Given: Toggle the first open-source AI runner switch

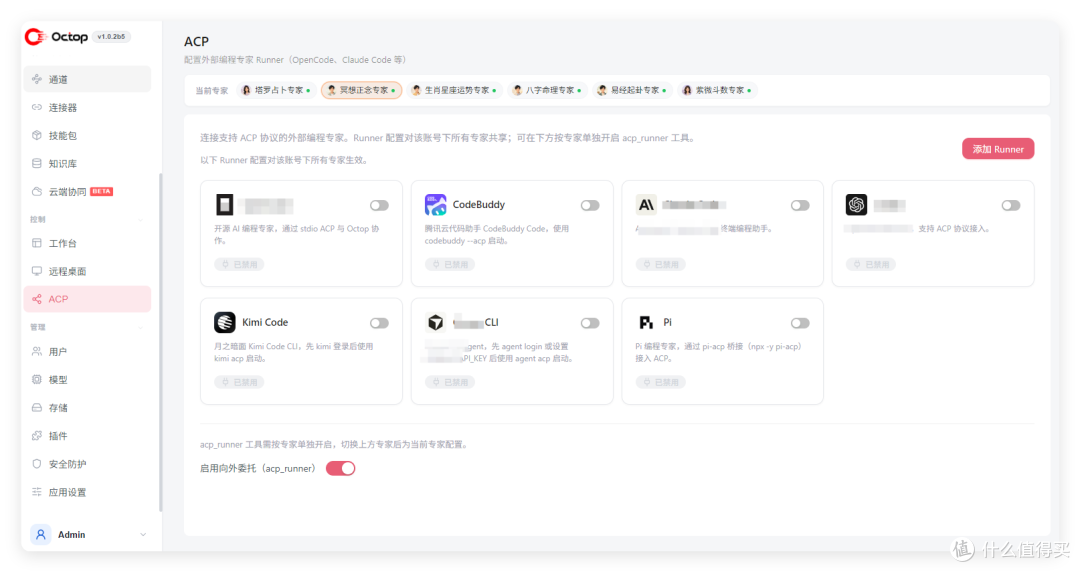Looking at the screenshot, I should 379,205.
